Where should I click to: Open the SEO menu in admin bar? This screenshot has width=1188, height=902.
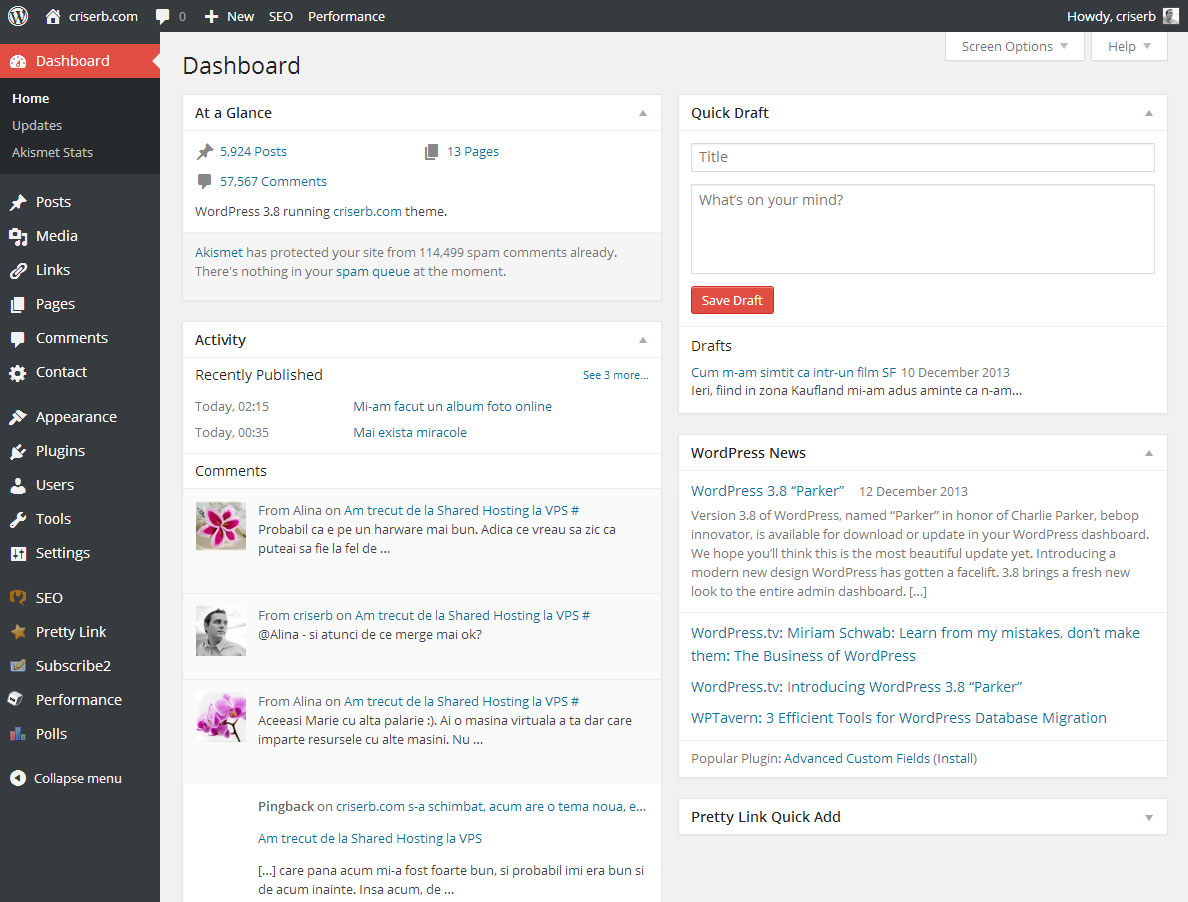tap(280, 16)
